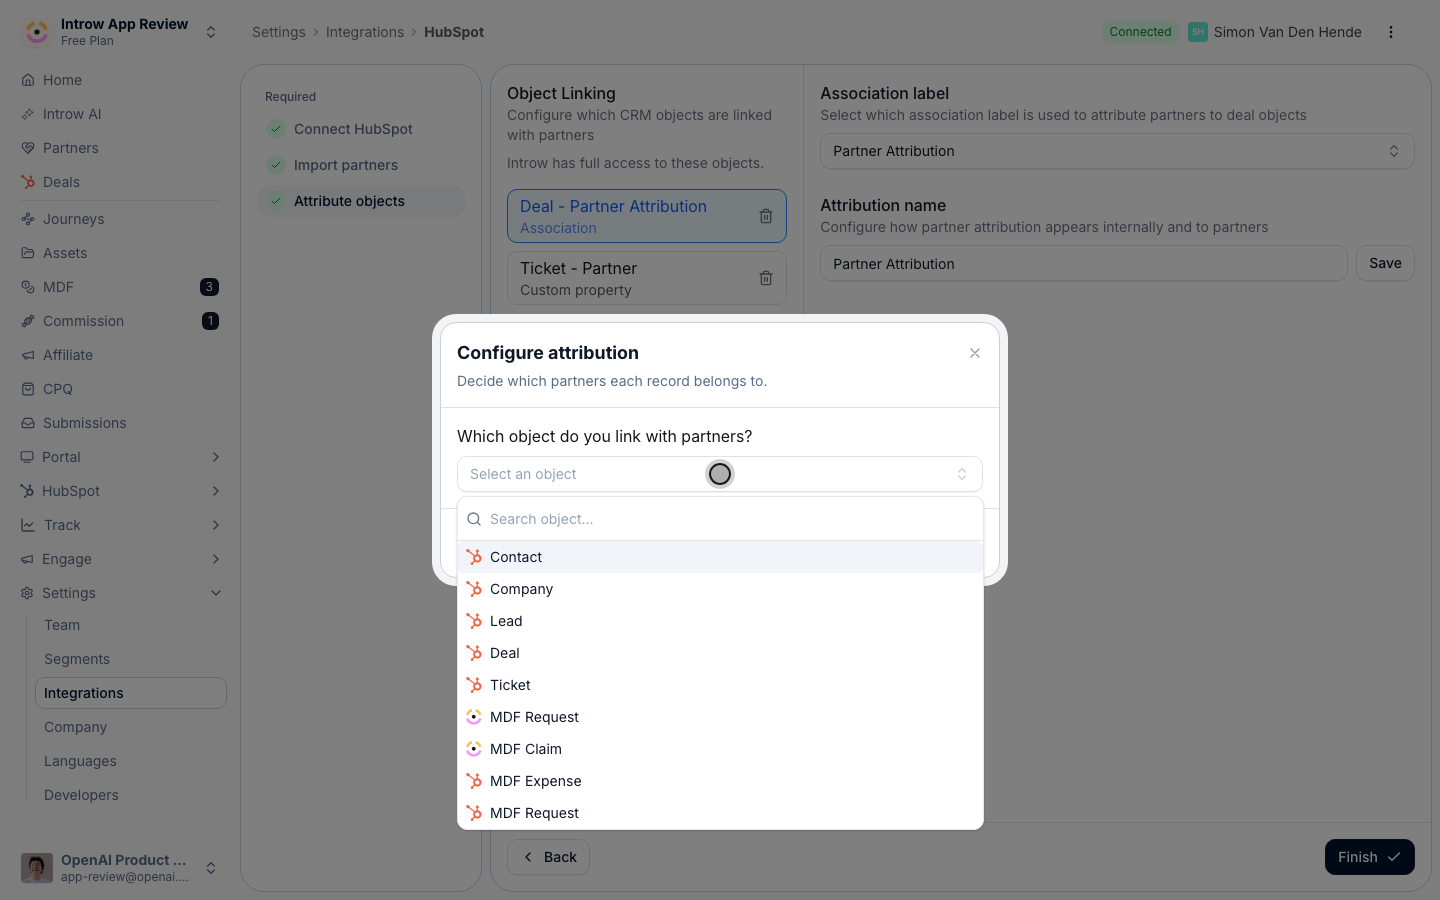
Task: Delete the Ticket - Partner link
Action: pos(766,278)
